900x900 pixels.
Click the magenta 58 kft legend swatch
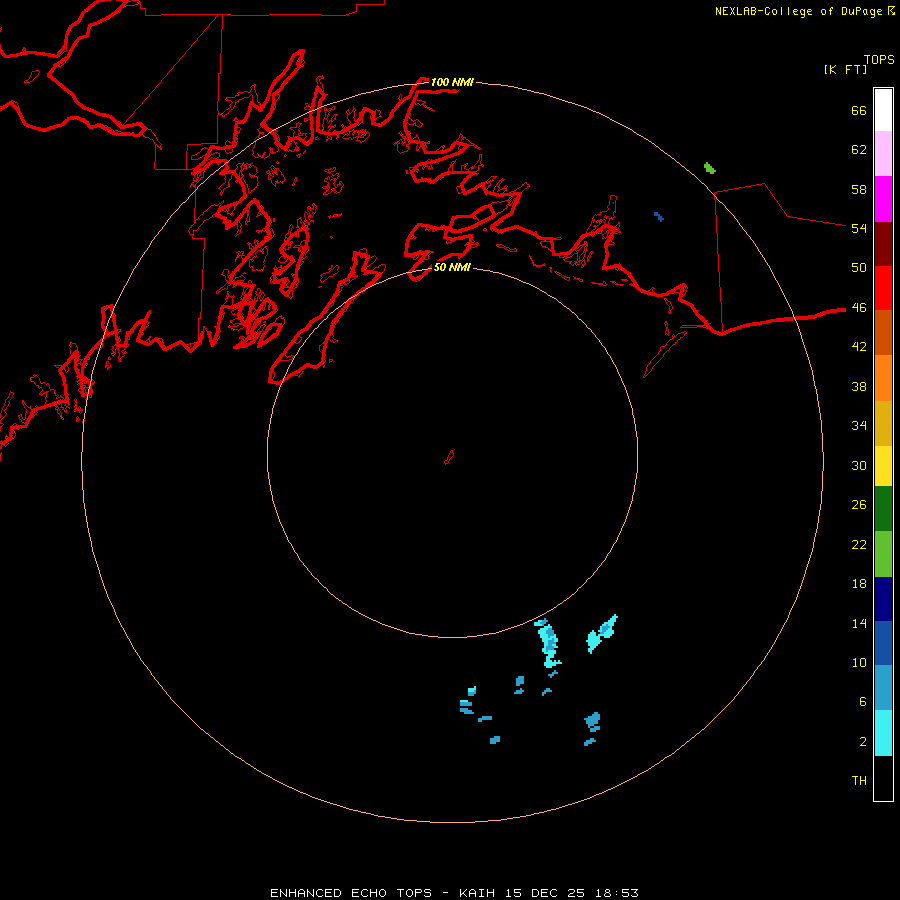click(883, 199)
